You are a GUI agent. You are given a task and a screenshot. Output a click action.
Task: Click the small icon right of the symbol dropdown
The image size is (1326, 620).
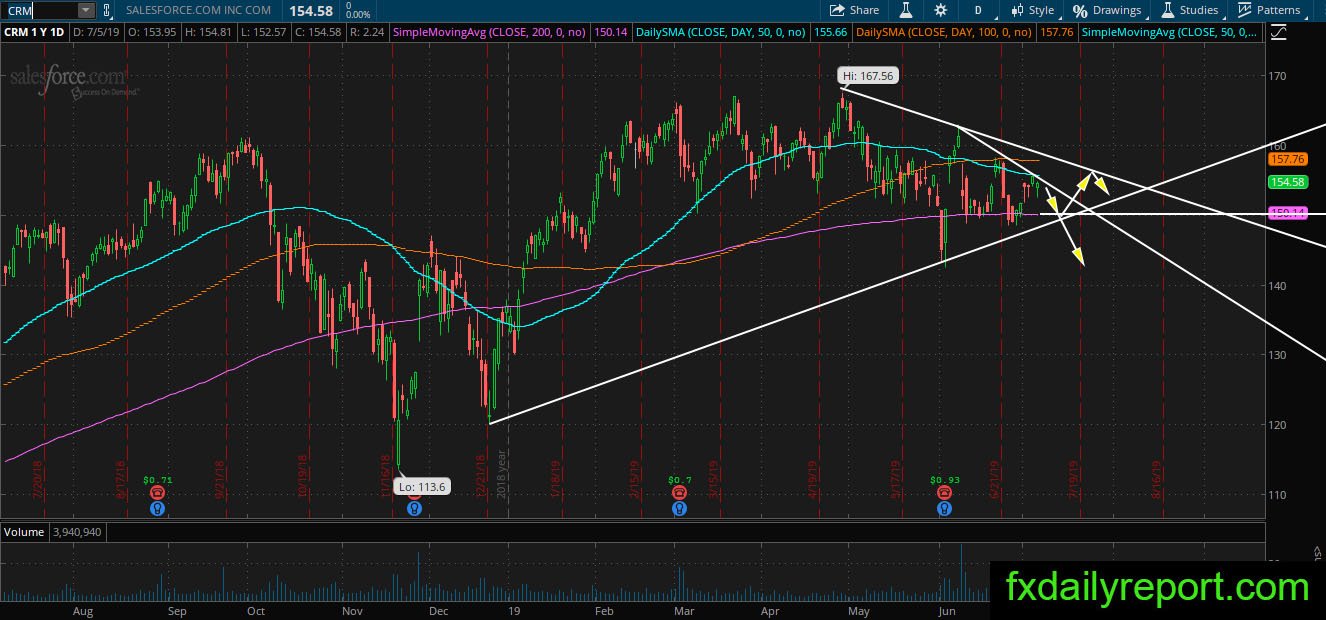tap(107, 10)
